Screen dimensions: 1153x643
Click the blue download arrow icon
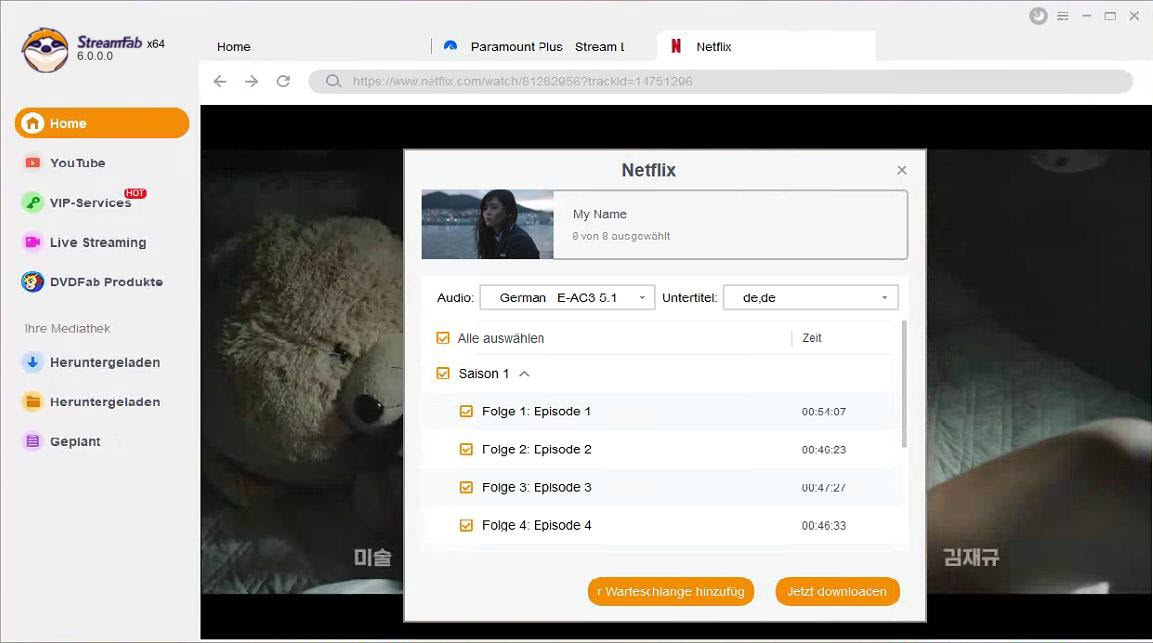(32, 362)
